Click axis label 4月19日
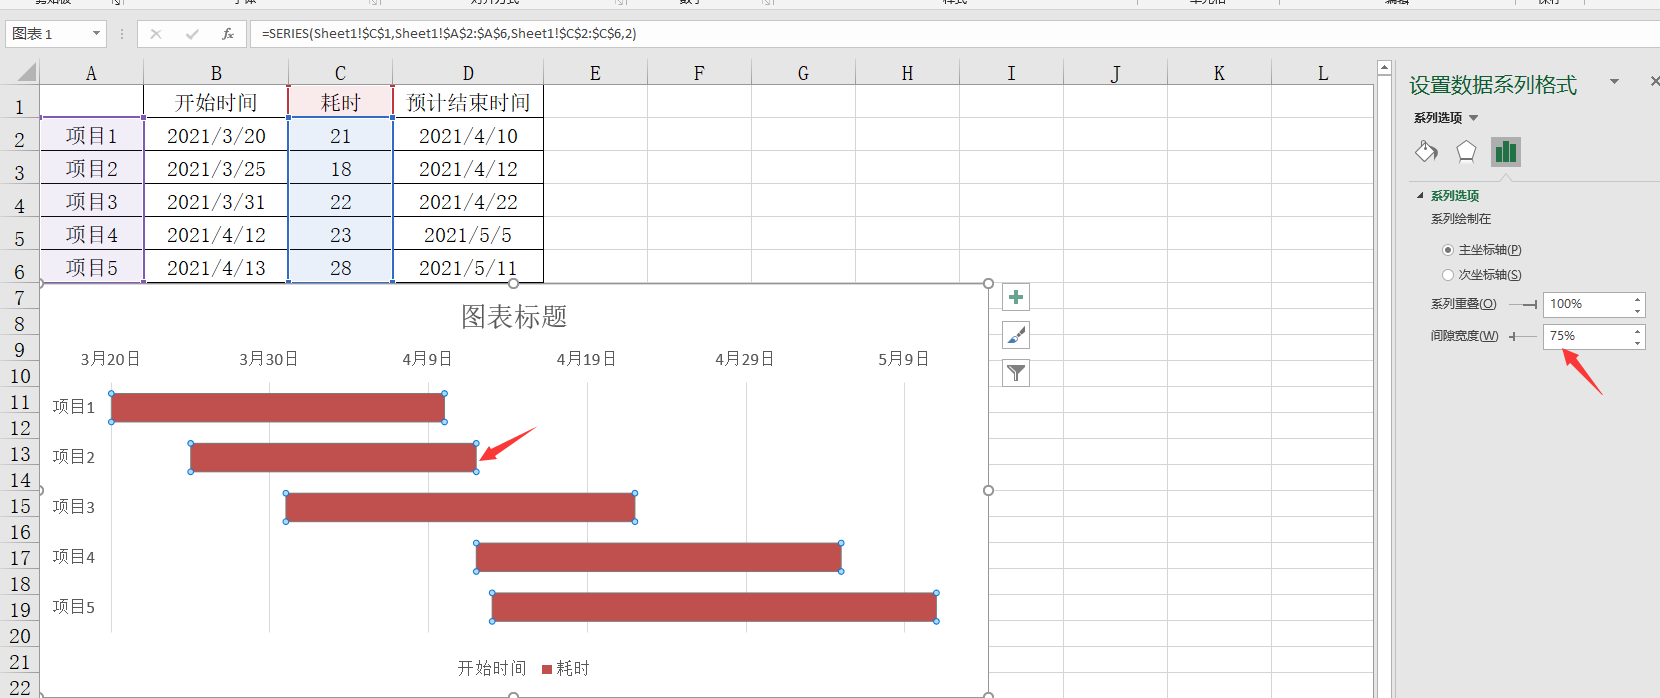 point(586,359)
